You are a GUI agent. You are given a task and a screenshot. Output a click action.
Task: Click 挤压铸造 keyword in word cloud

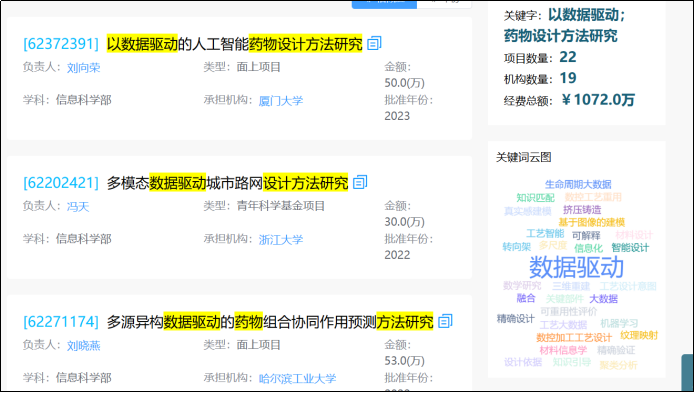pos(582,209)
